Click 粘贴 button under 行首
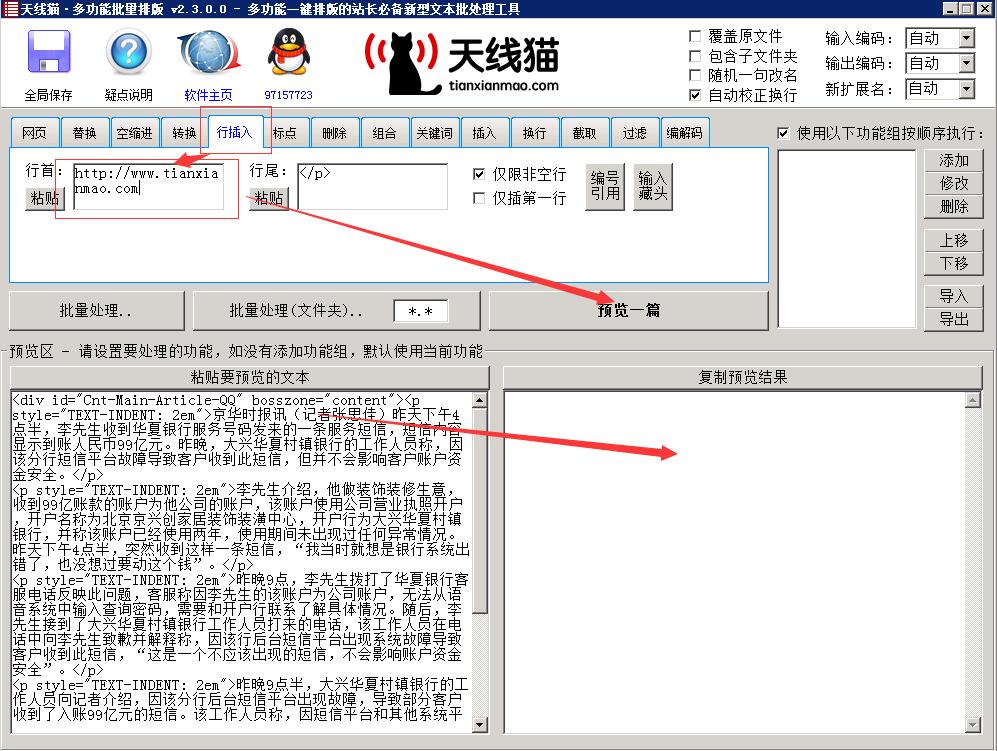Screen dimensions: 997x751 pyautogui.click(x=45, y=198)
